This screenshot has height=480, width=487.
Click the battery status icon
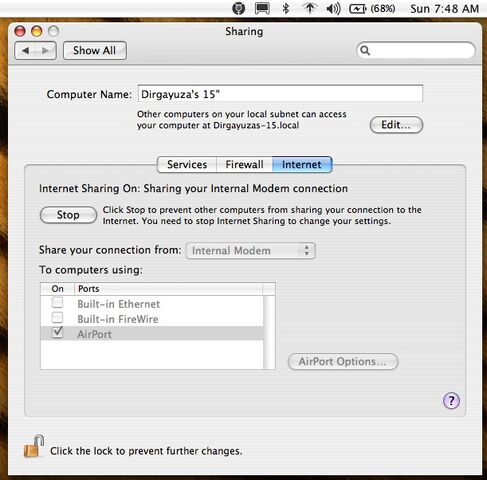point(357,8)
